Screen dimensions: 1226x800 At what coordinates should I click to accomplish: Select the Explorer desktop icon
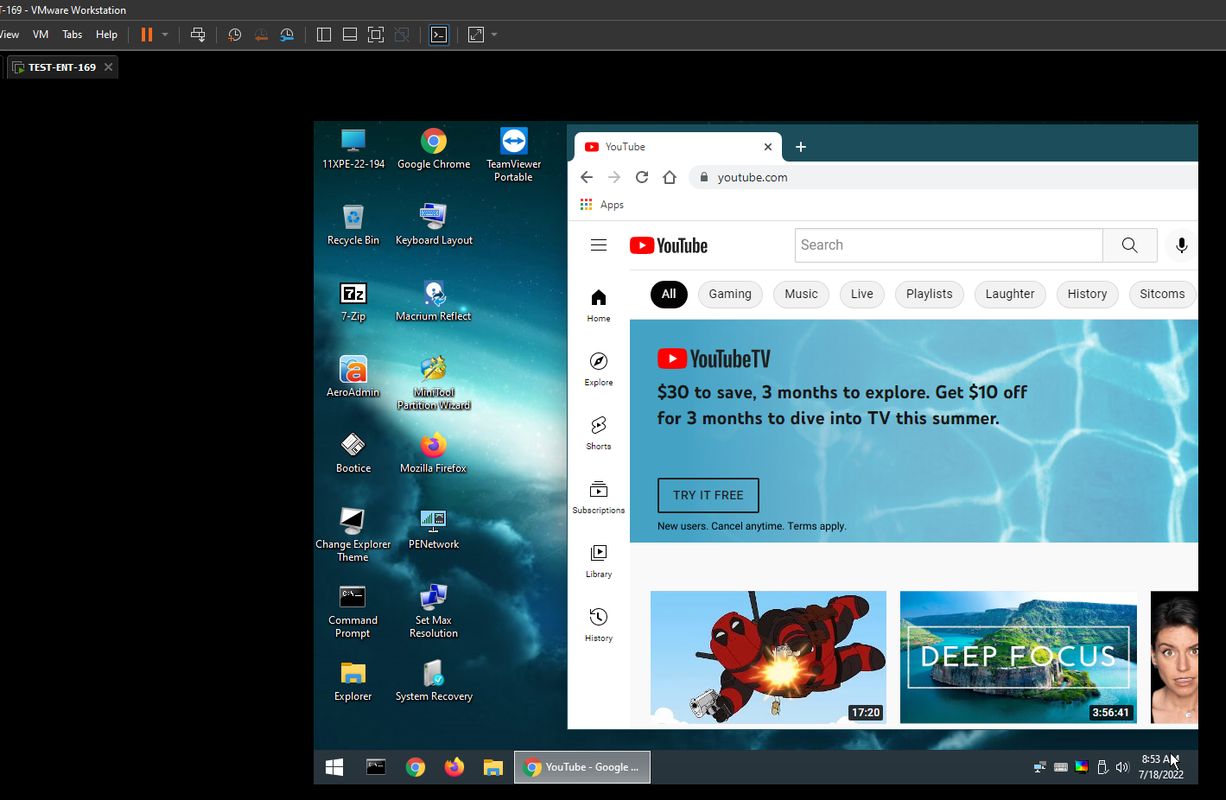[x=353, y=681]
